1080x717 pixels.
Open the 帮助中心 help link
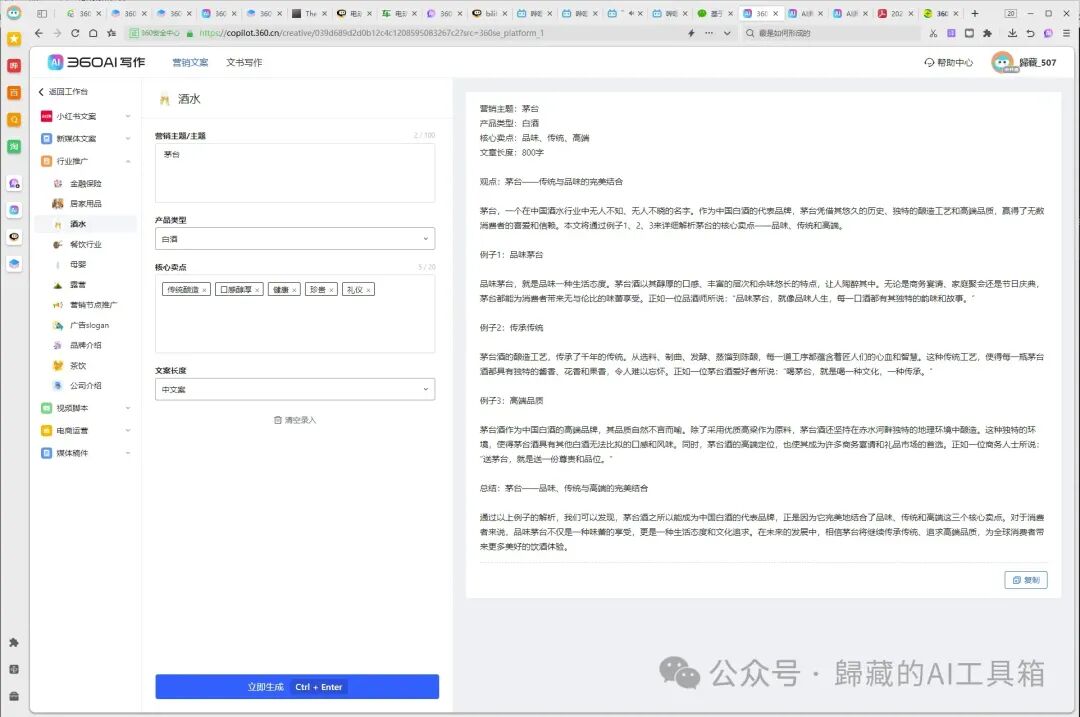coord(948,62)
